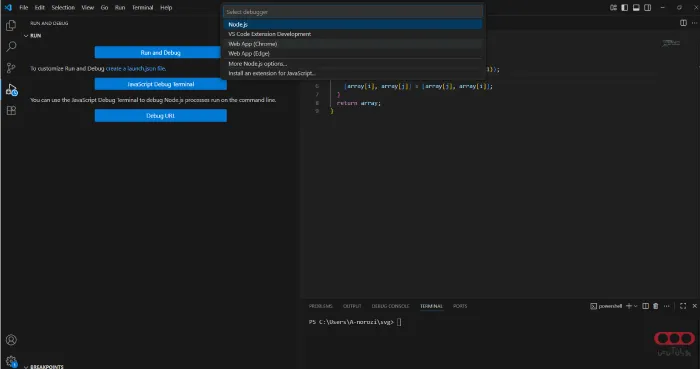Image resolution: width=700 pixels, height=369 pixels.
Task: Open the Go menu
Action: 104,8
